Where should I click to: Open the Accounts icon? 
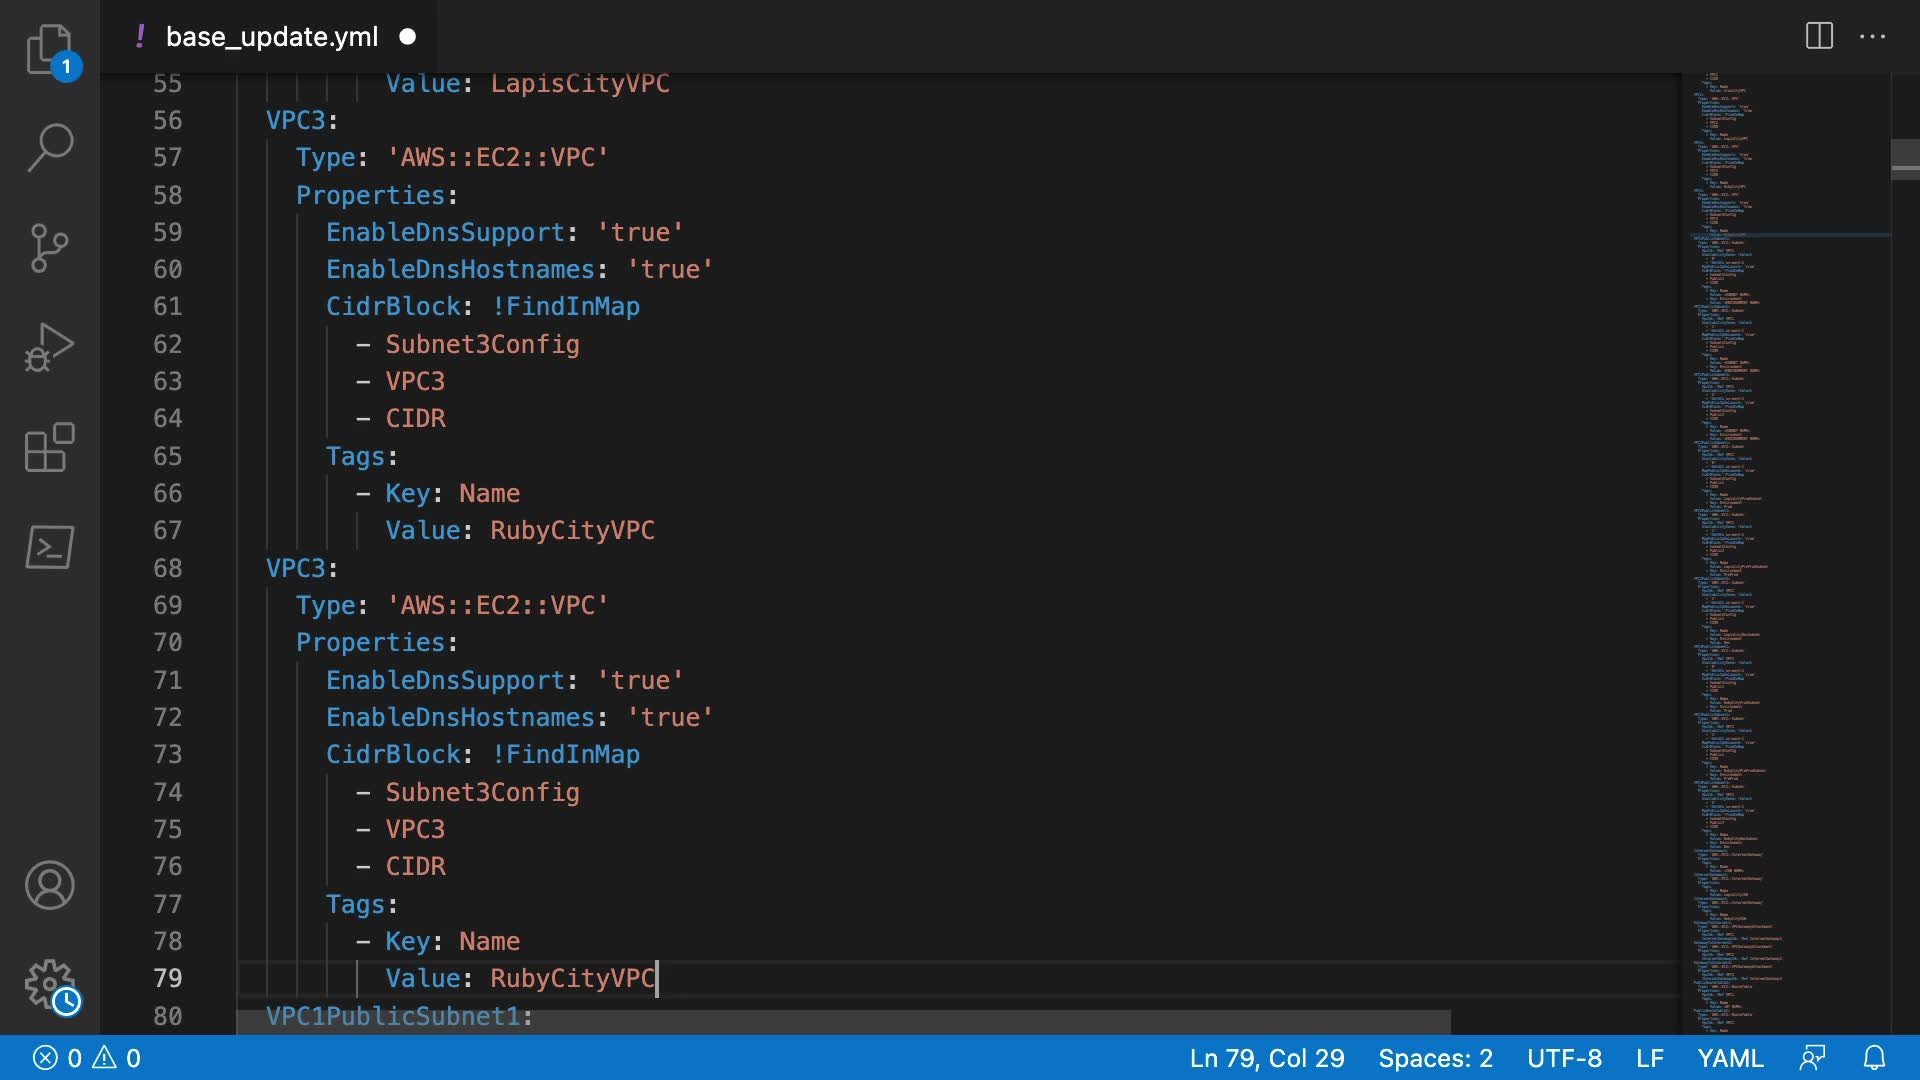49,885
